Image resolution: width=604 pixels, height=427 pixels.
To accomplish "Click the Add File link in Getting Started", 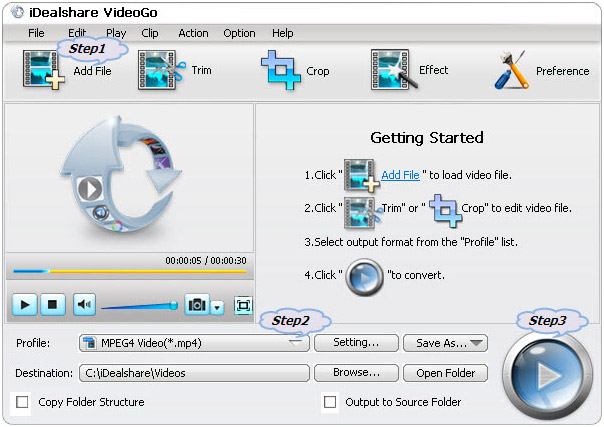I will pyautogui.click(x=400, y=175).
